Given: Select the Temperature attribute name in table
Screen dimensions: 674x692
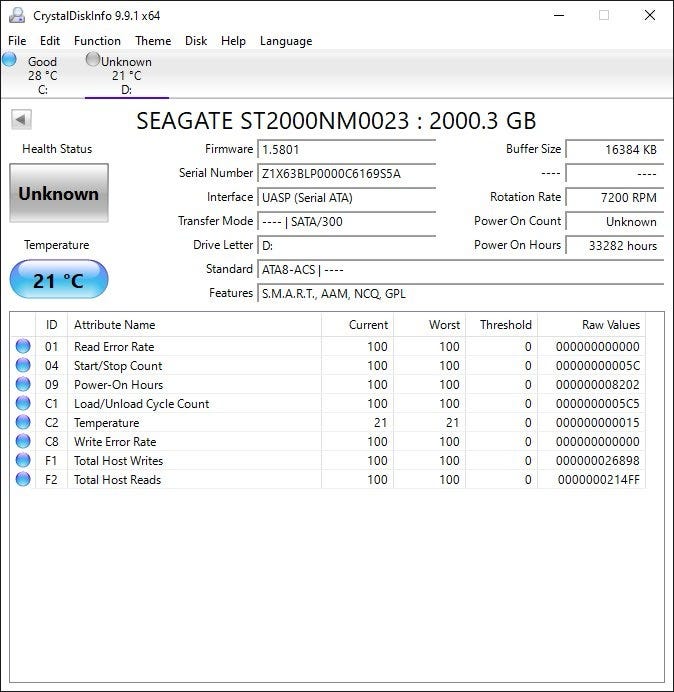Looking at the screenshot, I should [106, 423].
